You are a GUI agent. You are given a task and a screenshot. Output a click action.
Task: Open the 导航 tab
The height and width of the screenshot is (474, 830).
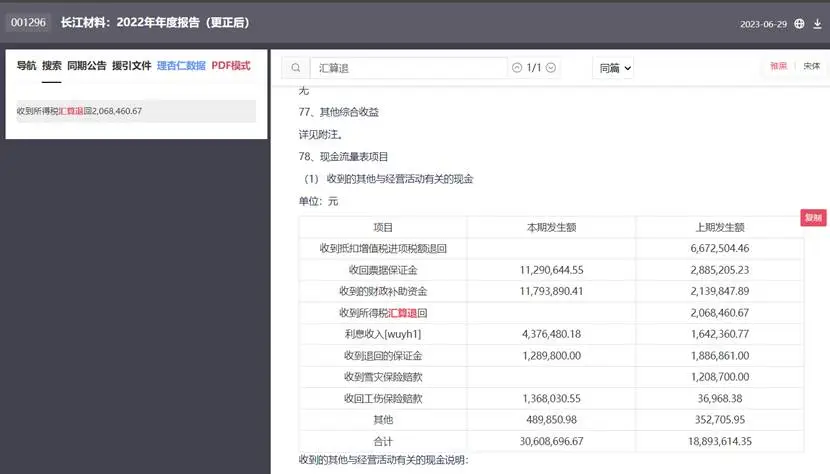(26, 66)
